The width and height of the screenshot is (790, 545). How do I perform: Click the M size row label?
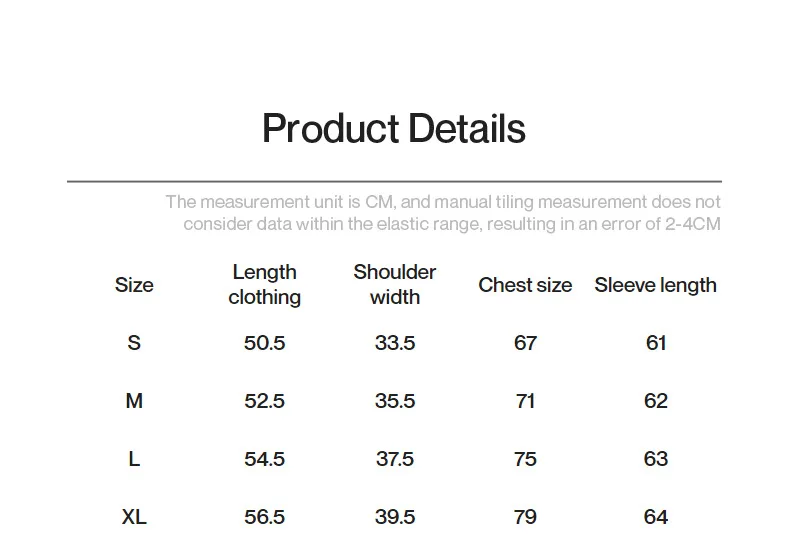[134, 401]
